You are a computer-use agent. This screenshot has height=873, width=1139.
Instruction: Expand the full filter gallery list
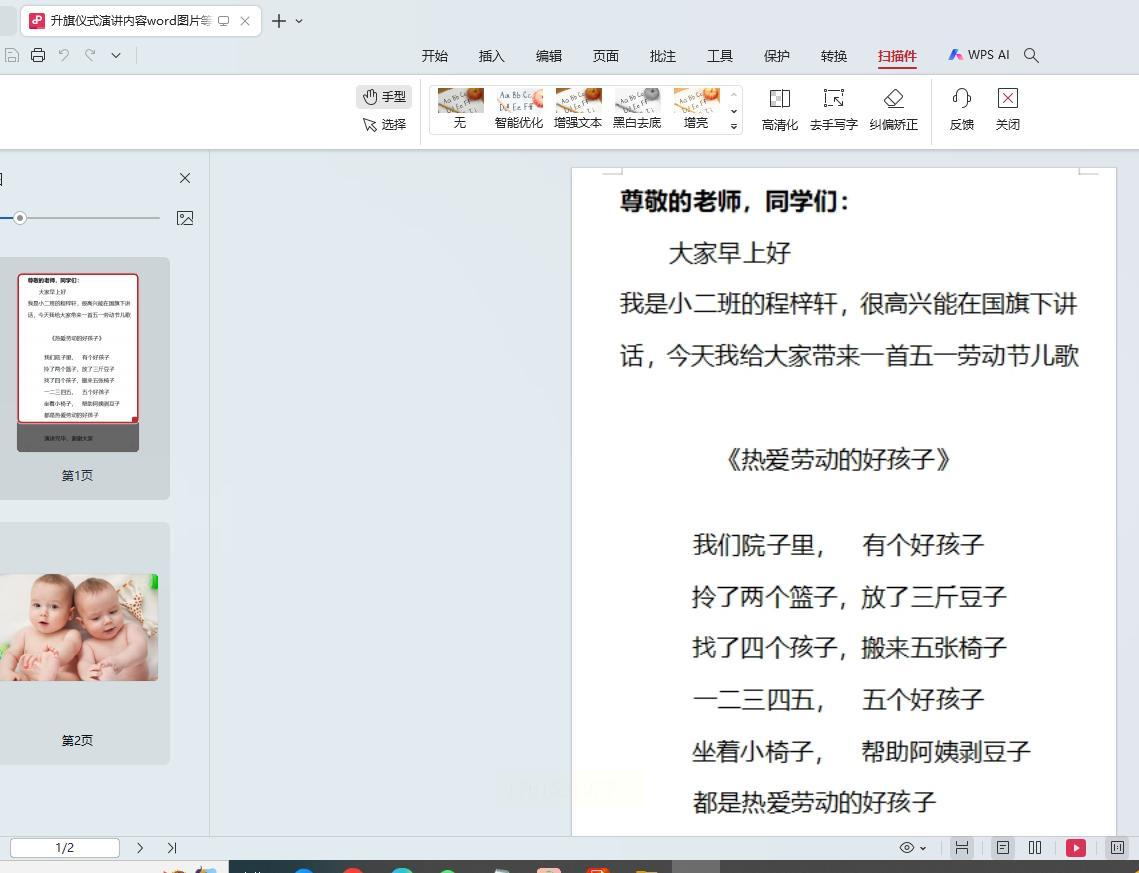pyautogui.click(x=734, y=126)
